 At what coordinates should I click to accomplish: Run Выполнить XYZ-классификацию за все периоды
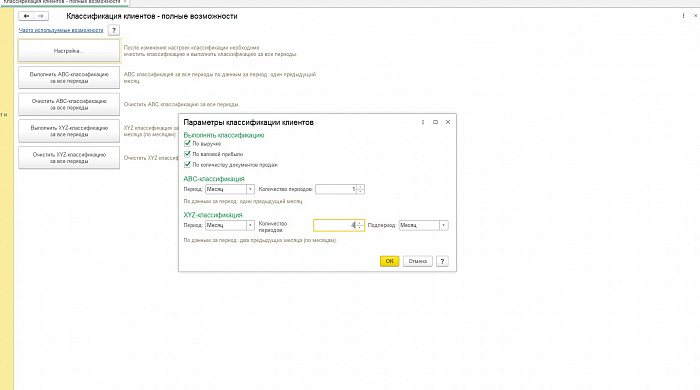[69, 131]
